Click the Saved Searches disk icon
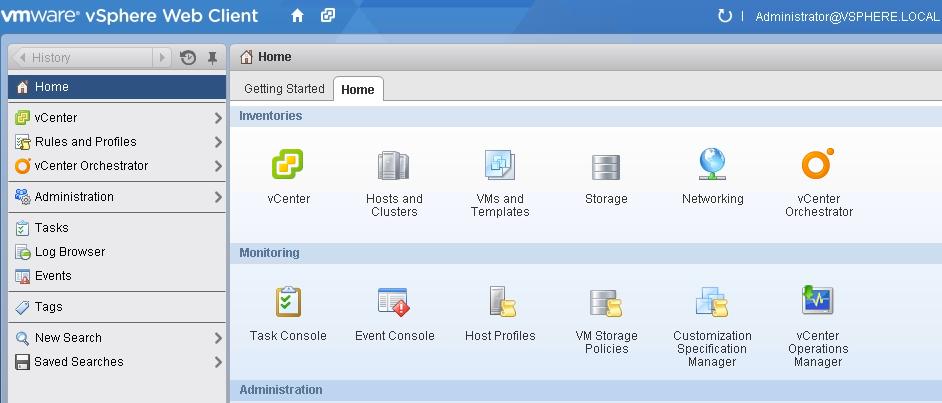Viewport: 942px width, 403px height. click(x=22, y=362)
